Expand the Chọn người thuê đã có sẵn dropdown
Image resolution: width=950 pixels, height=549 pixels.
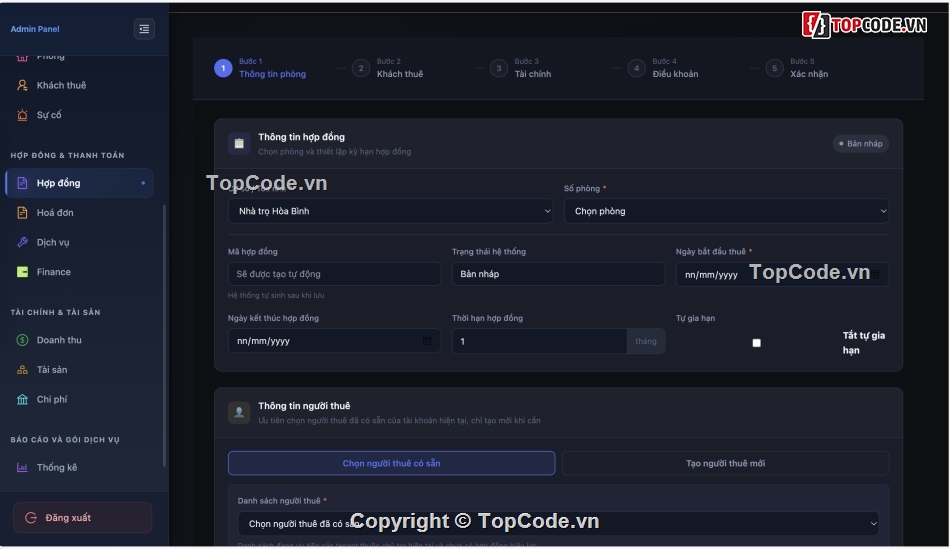coord(559,524)
